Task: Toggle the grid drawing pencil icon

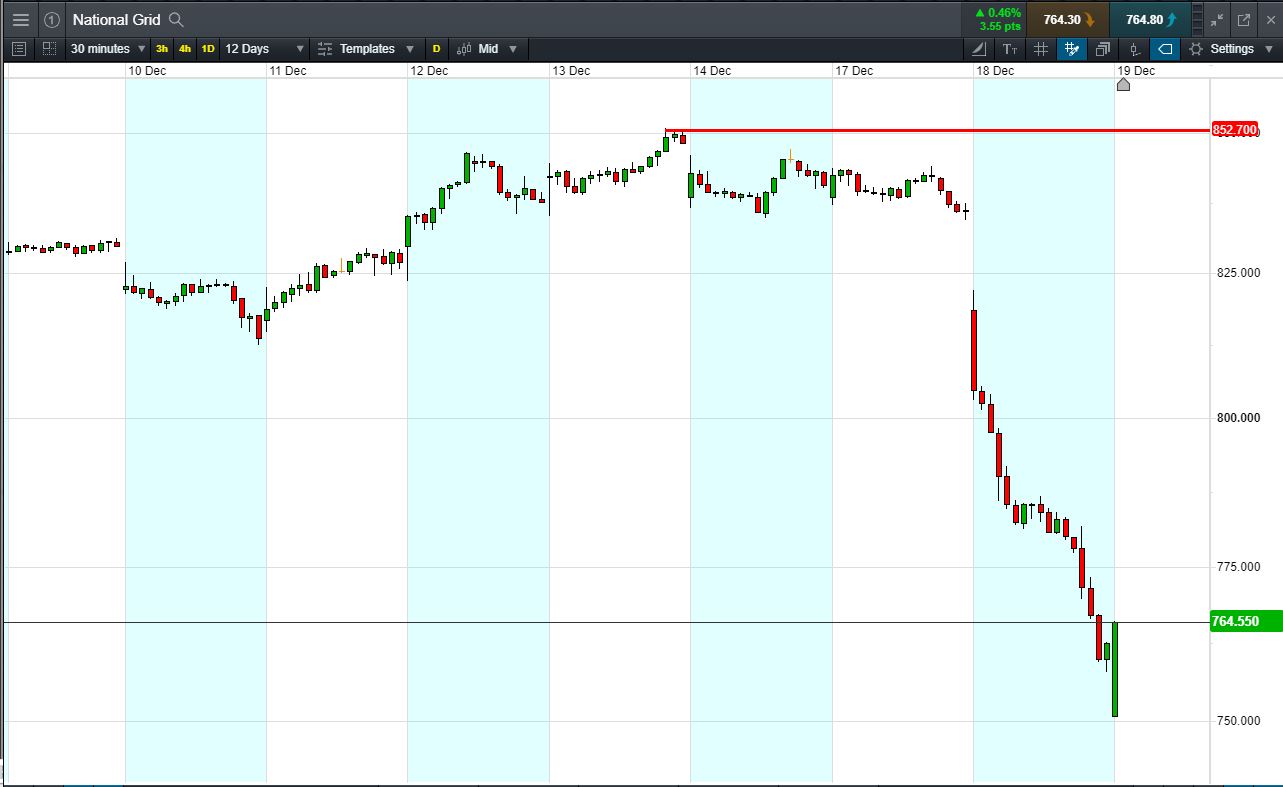Action: 1072,49
